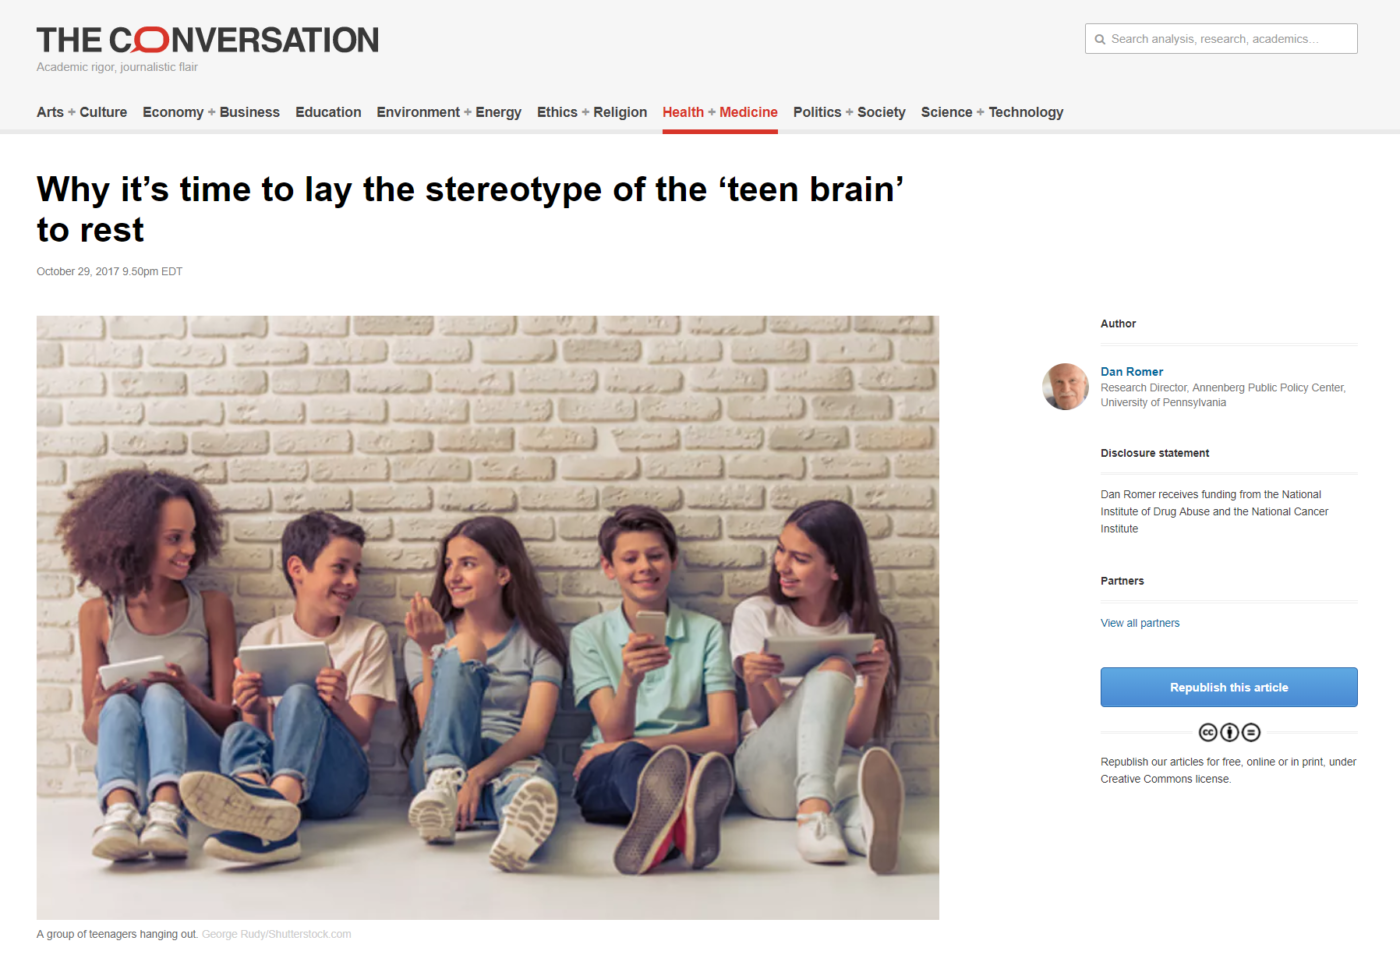Click the George Rudy/Shutterstock.com credit link

(276, 933)
